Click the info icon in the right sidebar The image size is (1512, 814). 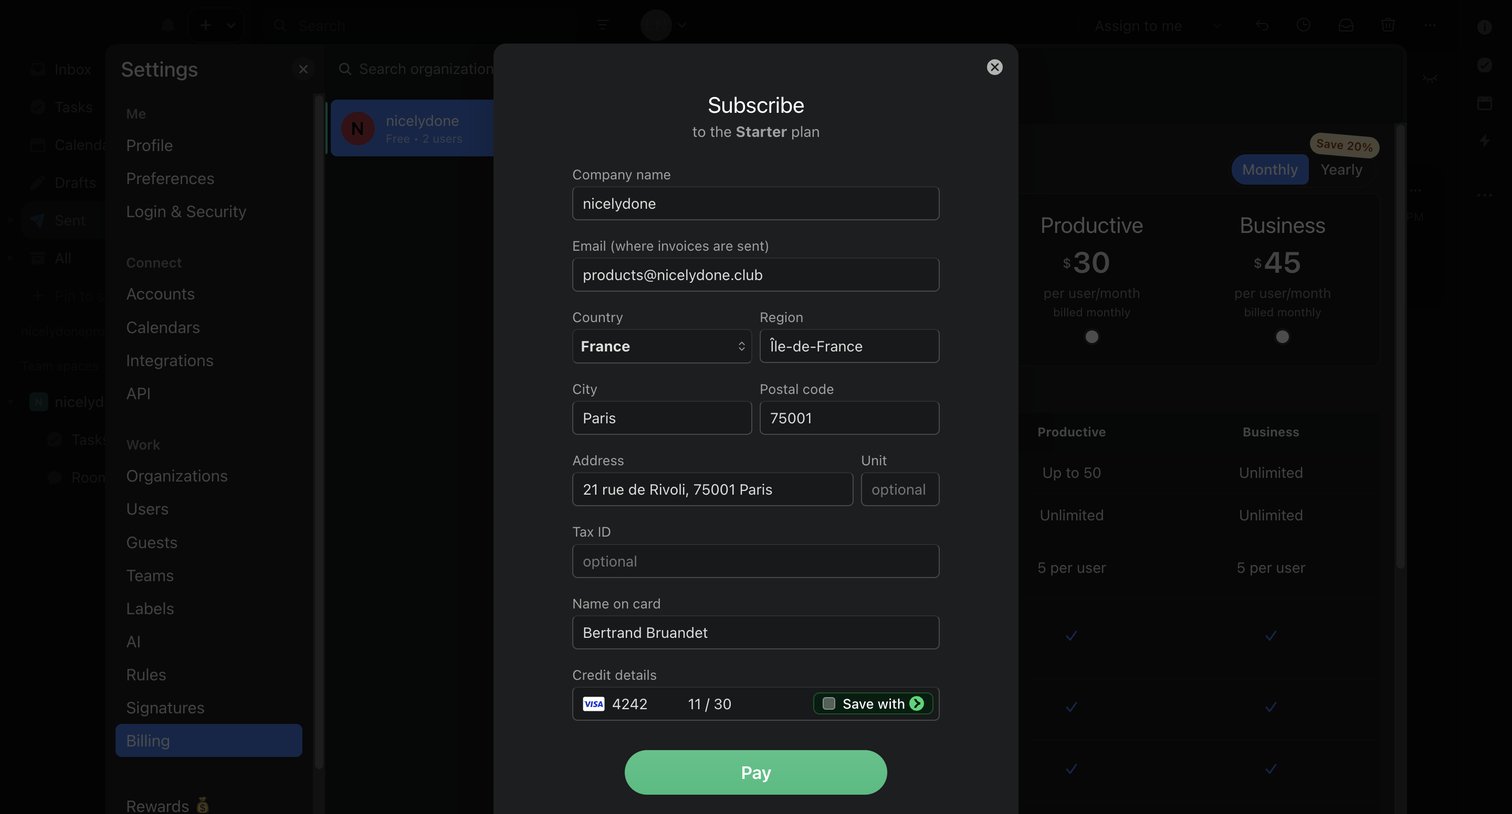click(1484, 27)
